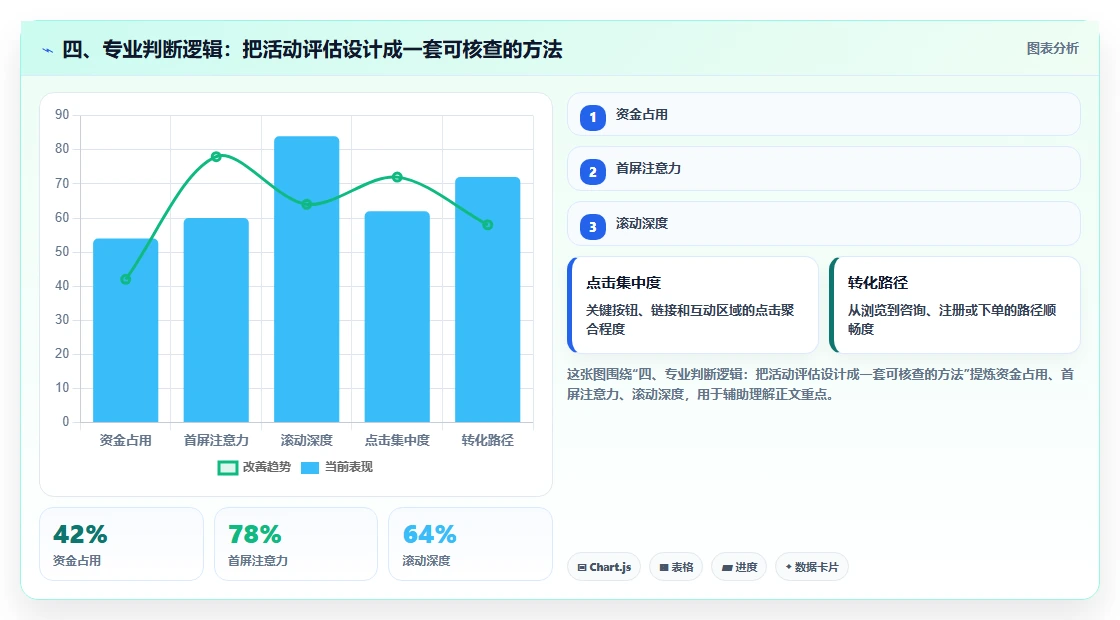Click the lightning icon beside the title

tap(48, 50)
